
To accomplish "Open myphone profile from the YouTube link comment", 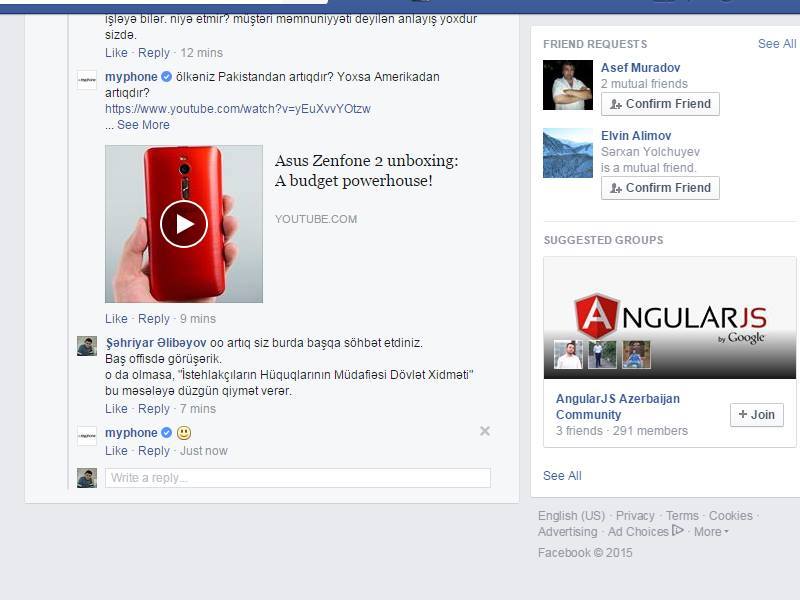I will coord(131,77).
